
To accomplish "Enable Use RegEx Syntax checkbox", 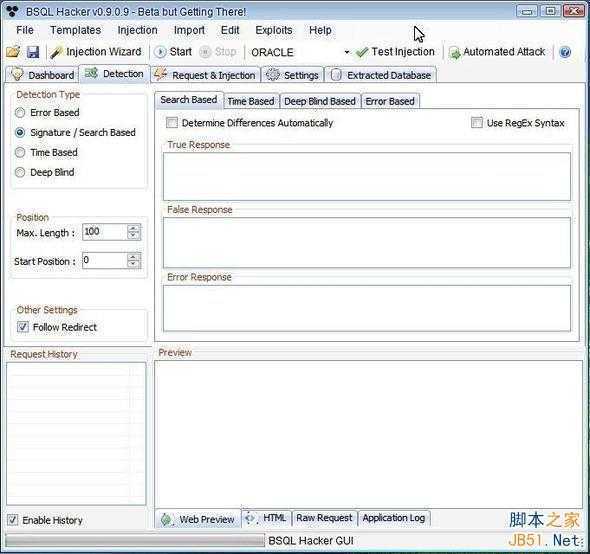I will pos(477,123).
